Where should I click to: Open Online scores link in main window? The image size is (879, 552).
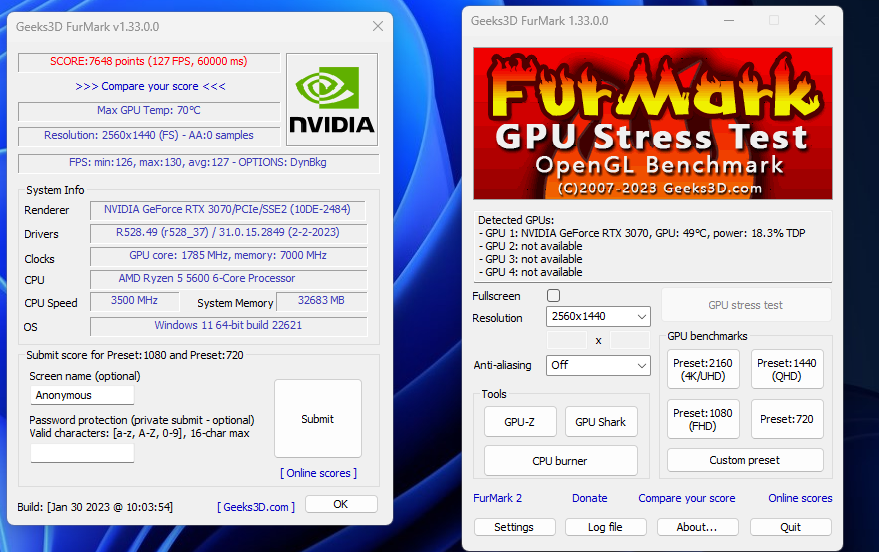(x=800, y=498)
